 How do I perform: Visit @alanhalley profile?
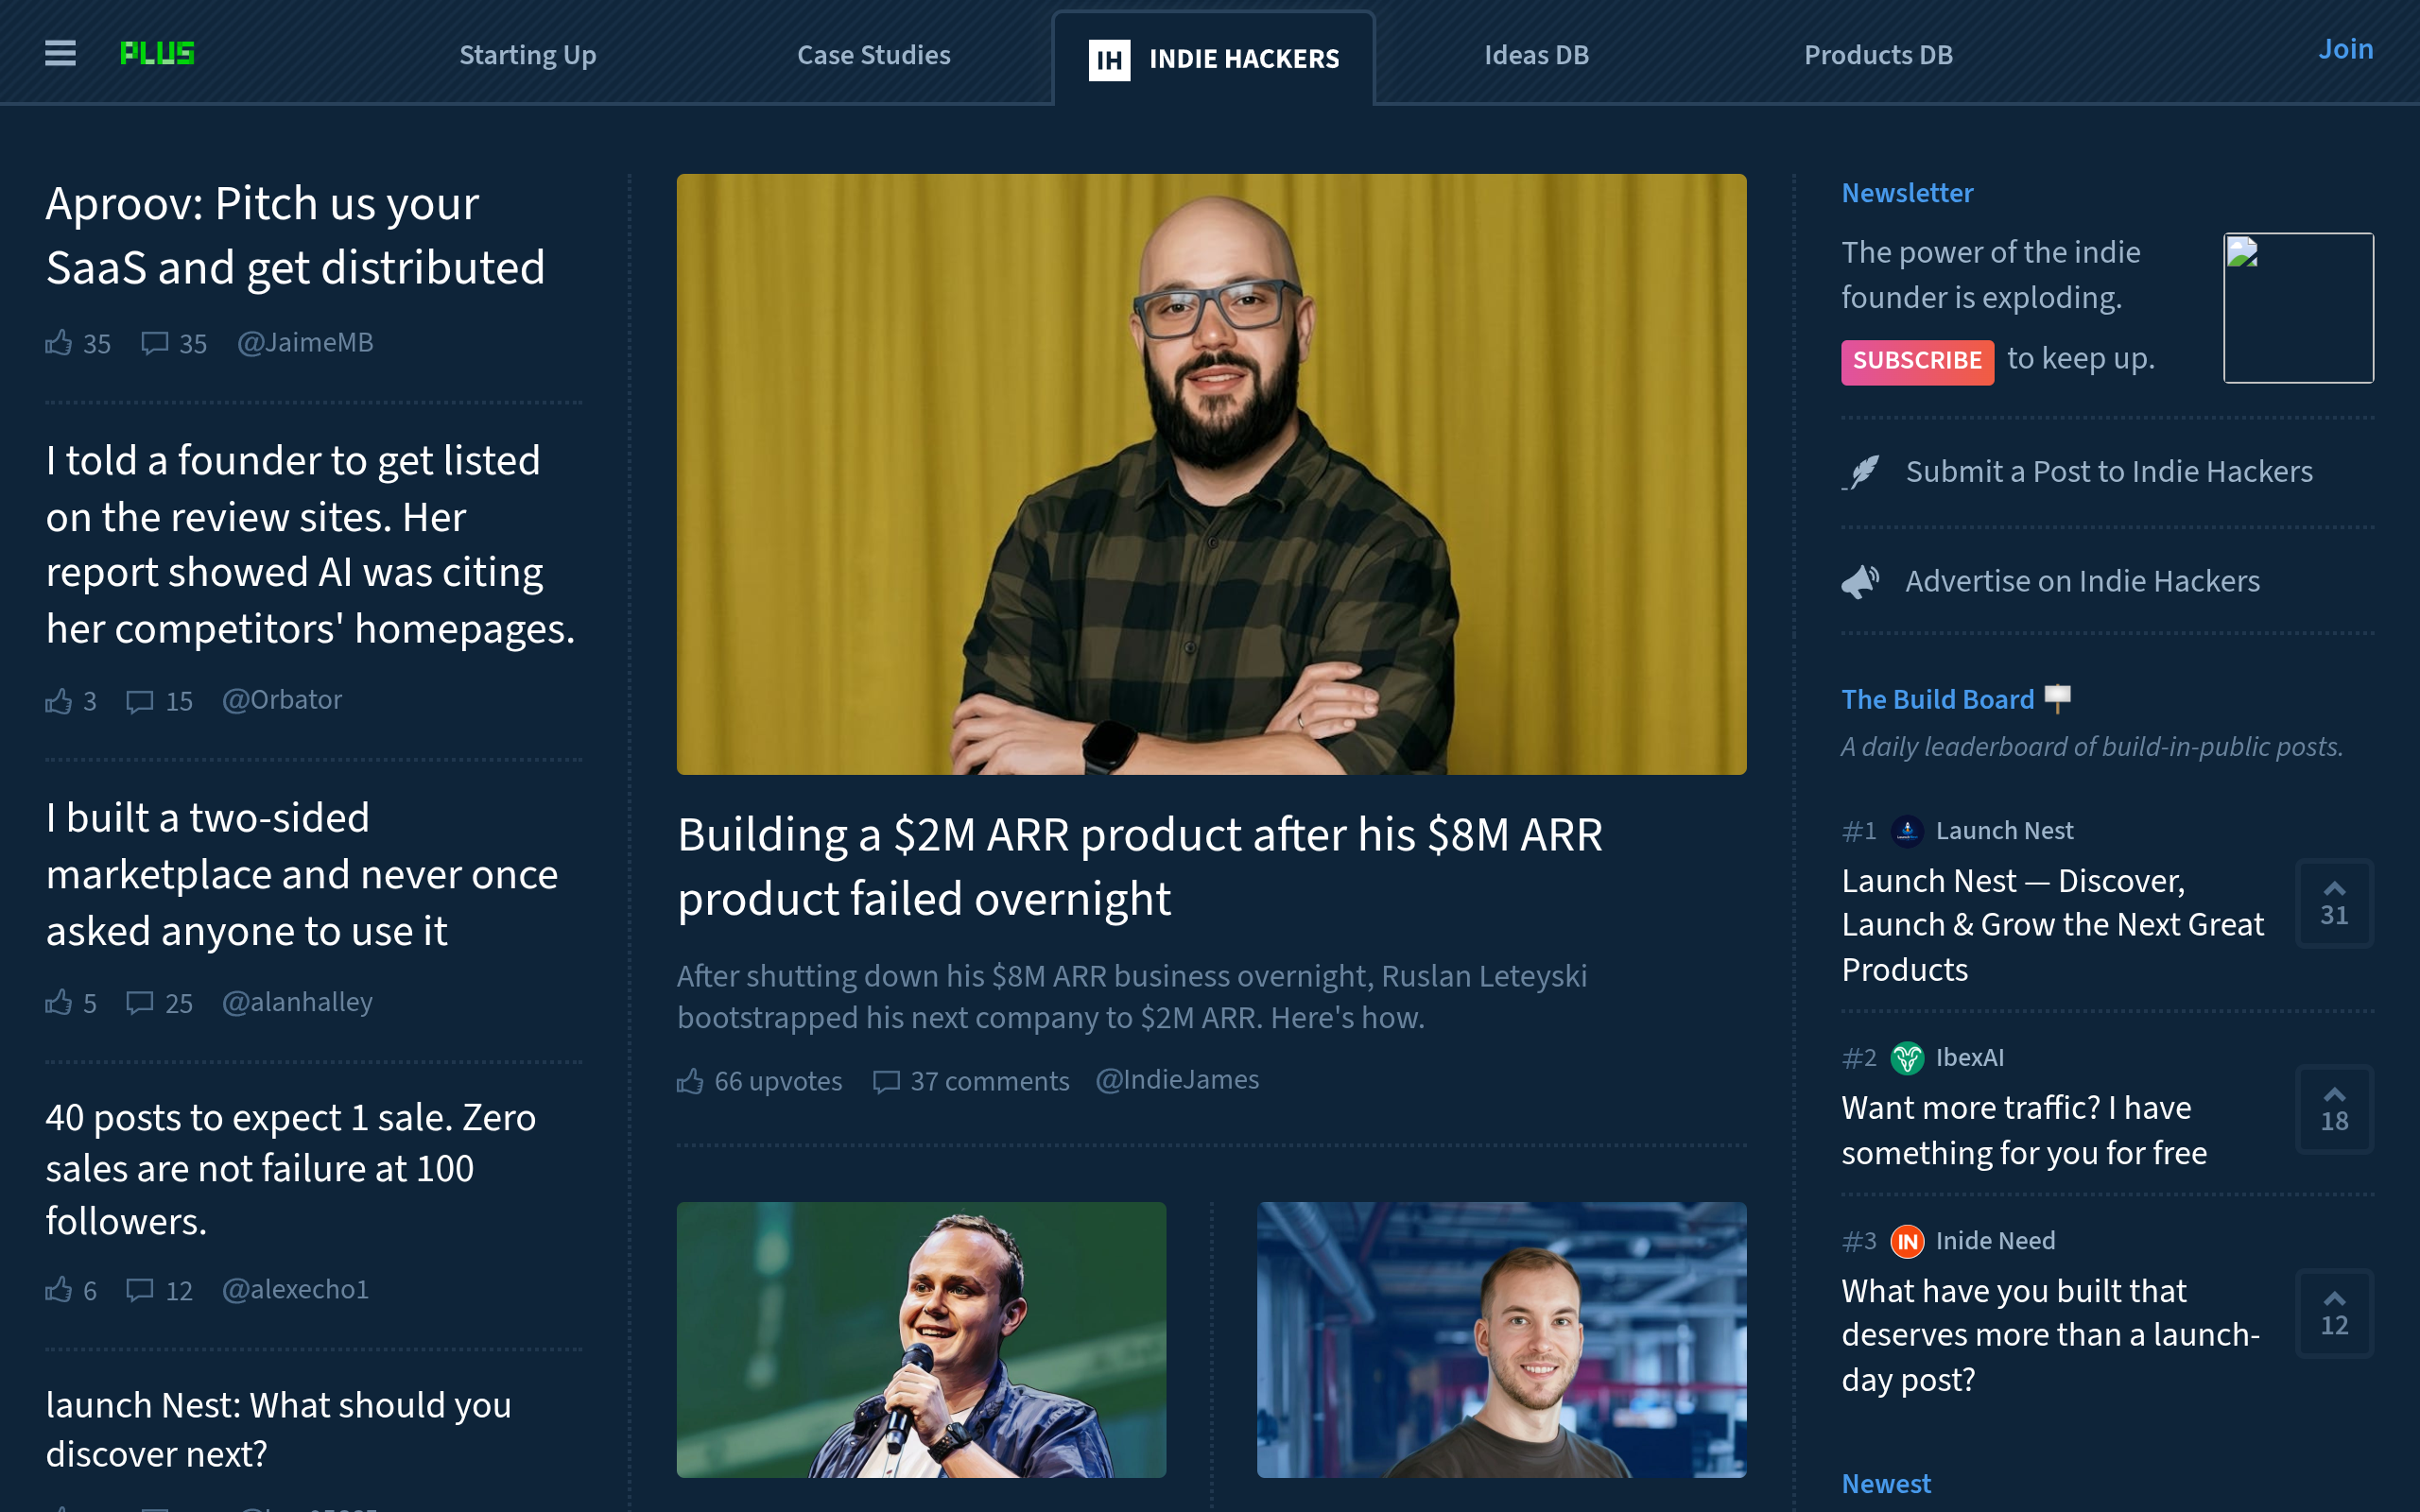coord(297,1002)
